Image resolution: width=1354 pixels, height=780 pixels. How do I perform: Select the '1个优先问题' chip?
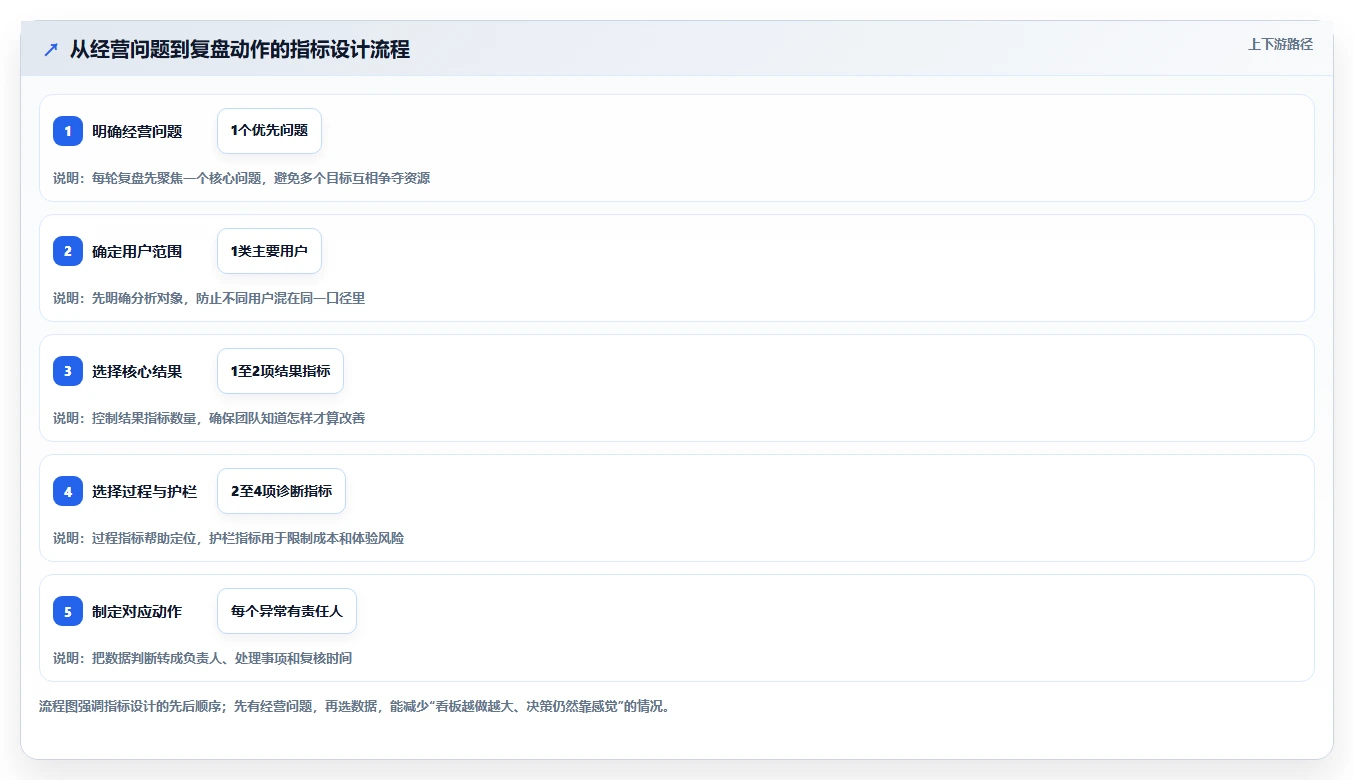(x=269, y=131)
